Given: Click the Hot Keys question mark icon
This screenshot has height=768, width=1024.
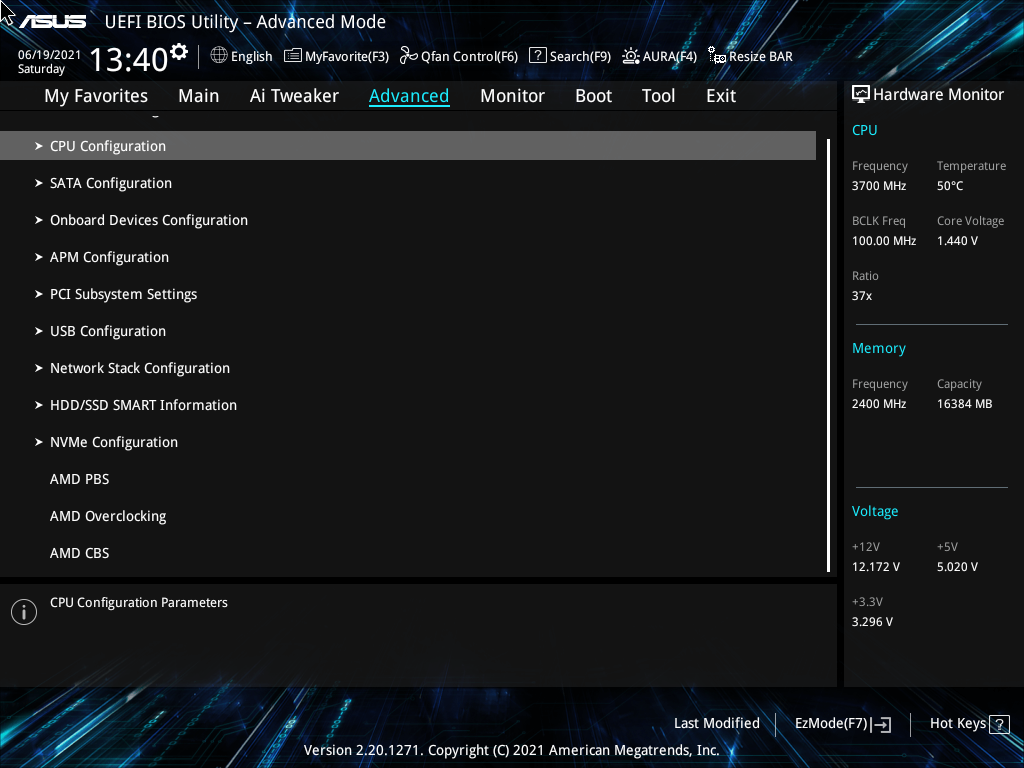Looking at the screenshot, I should click(x=999, y=724).
